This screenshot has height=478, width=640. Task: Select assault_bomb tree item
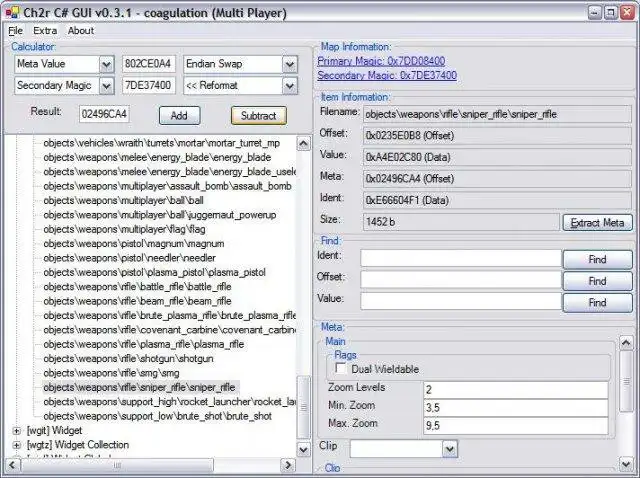[167, 186]
